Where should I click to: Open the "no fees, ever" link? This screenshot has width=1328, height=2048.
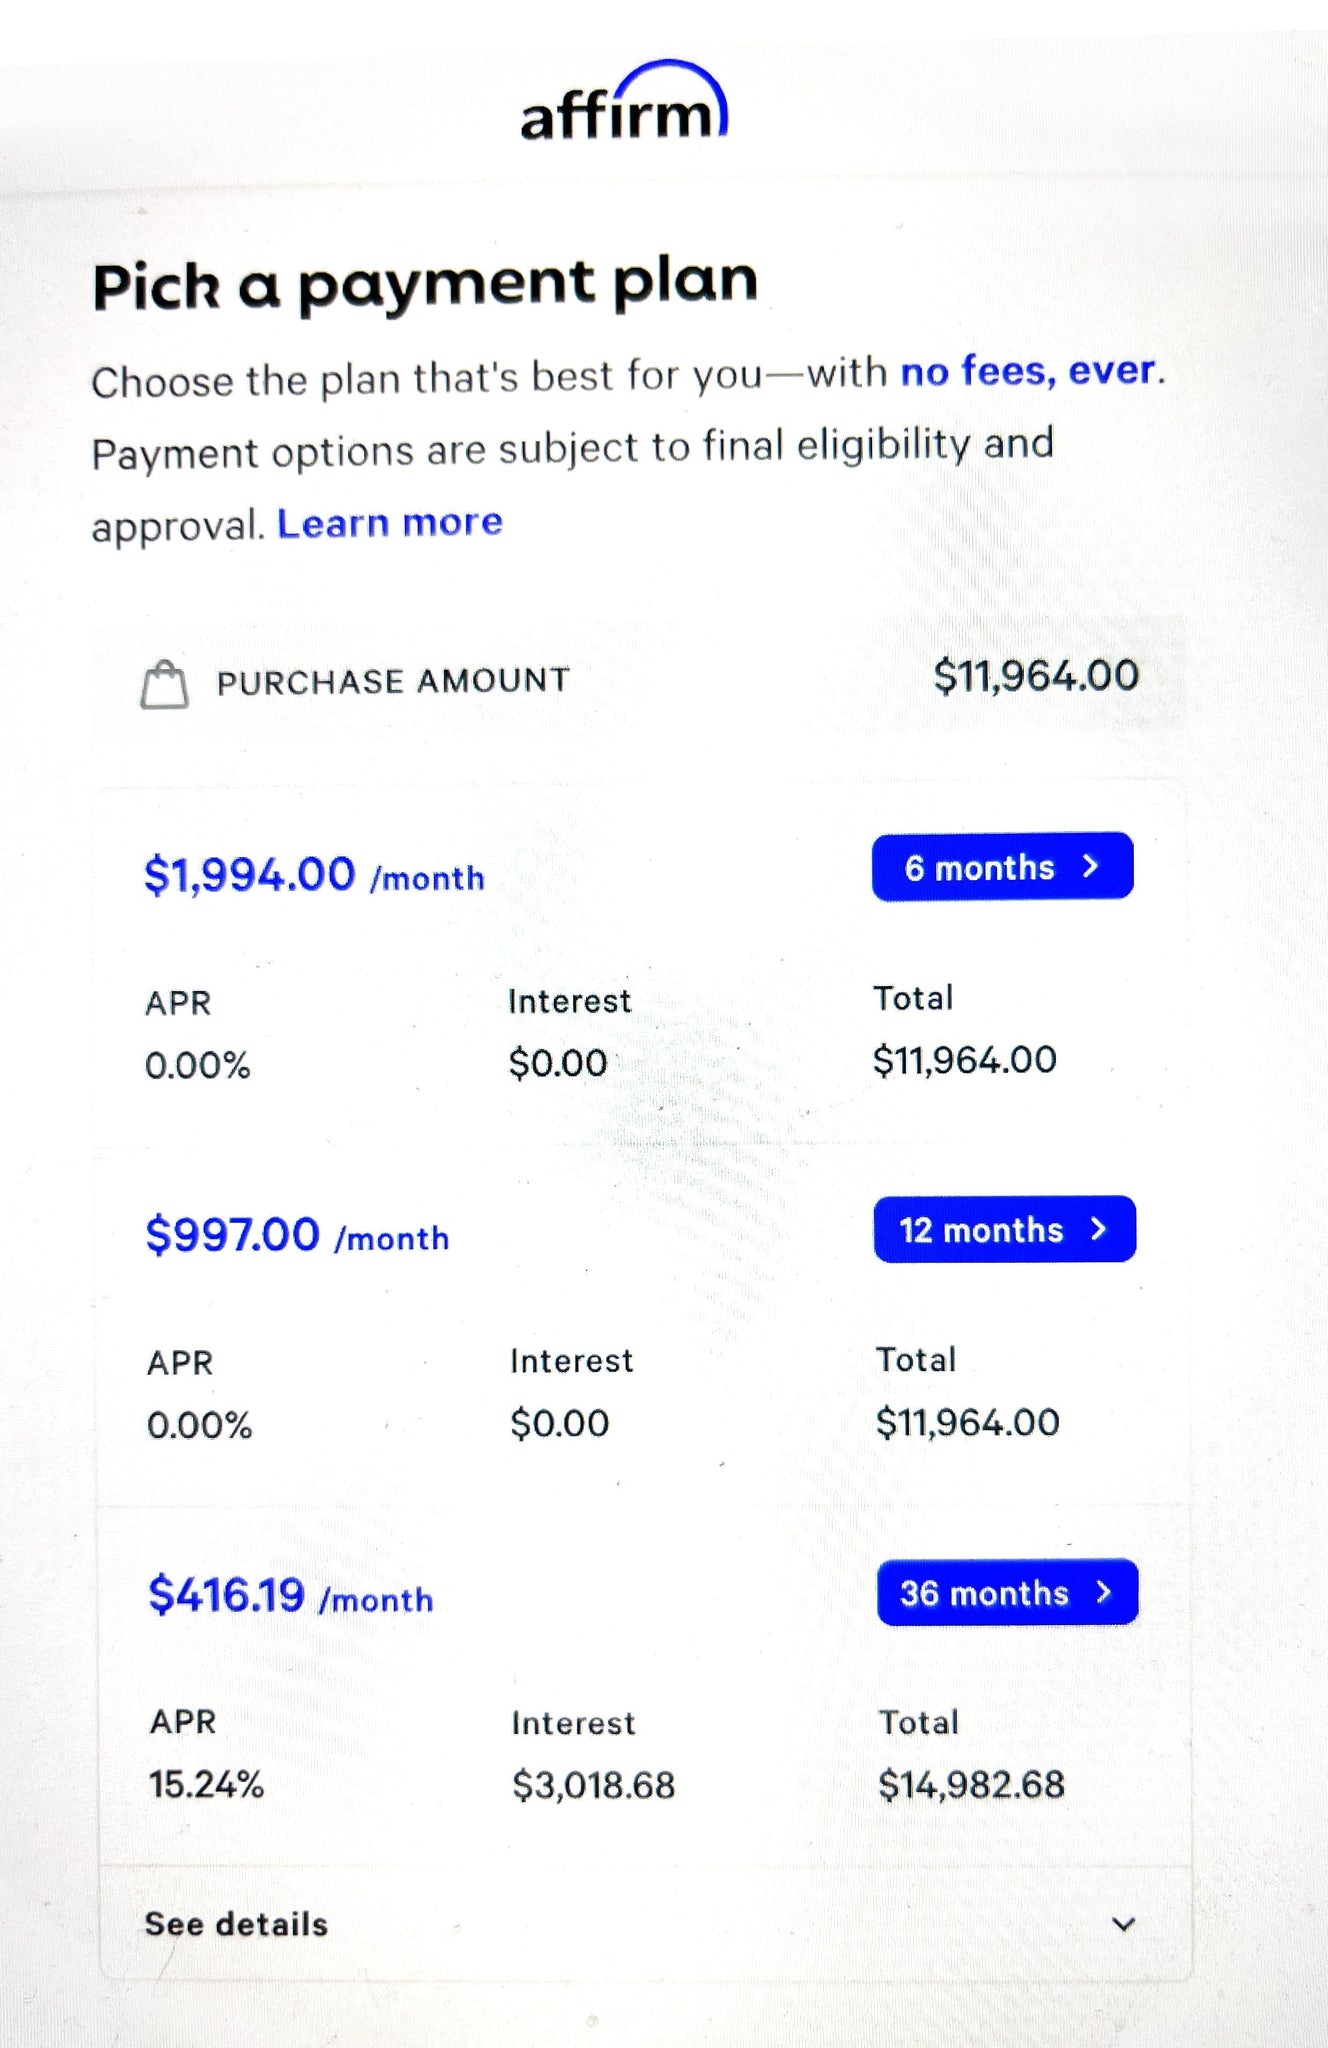point(1029,371)
